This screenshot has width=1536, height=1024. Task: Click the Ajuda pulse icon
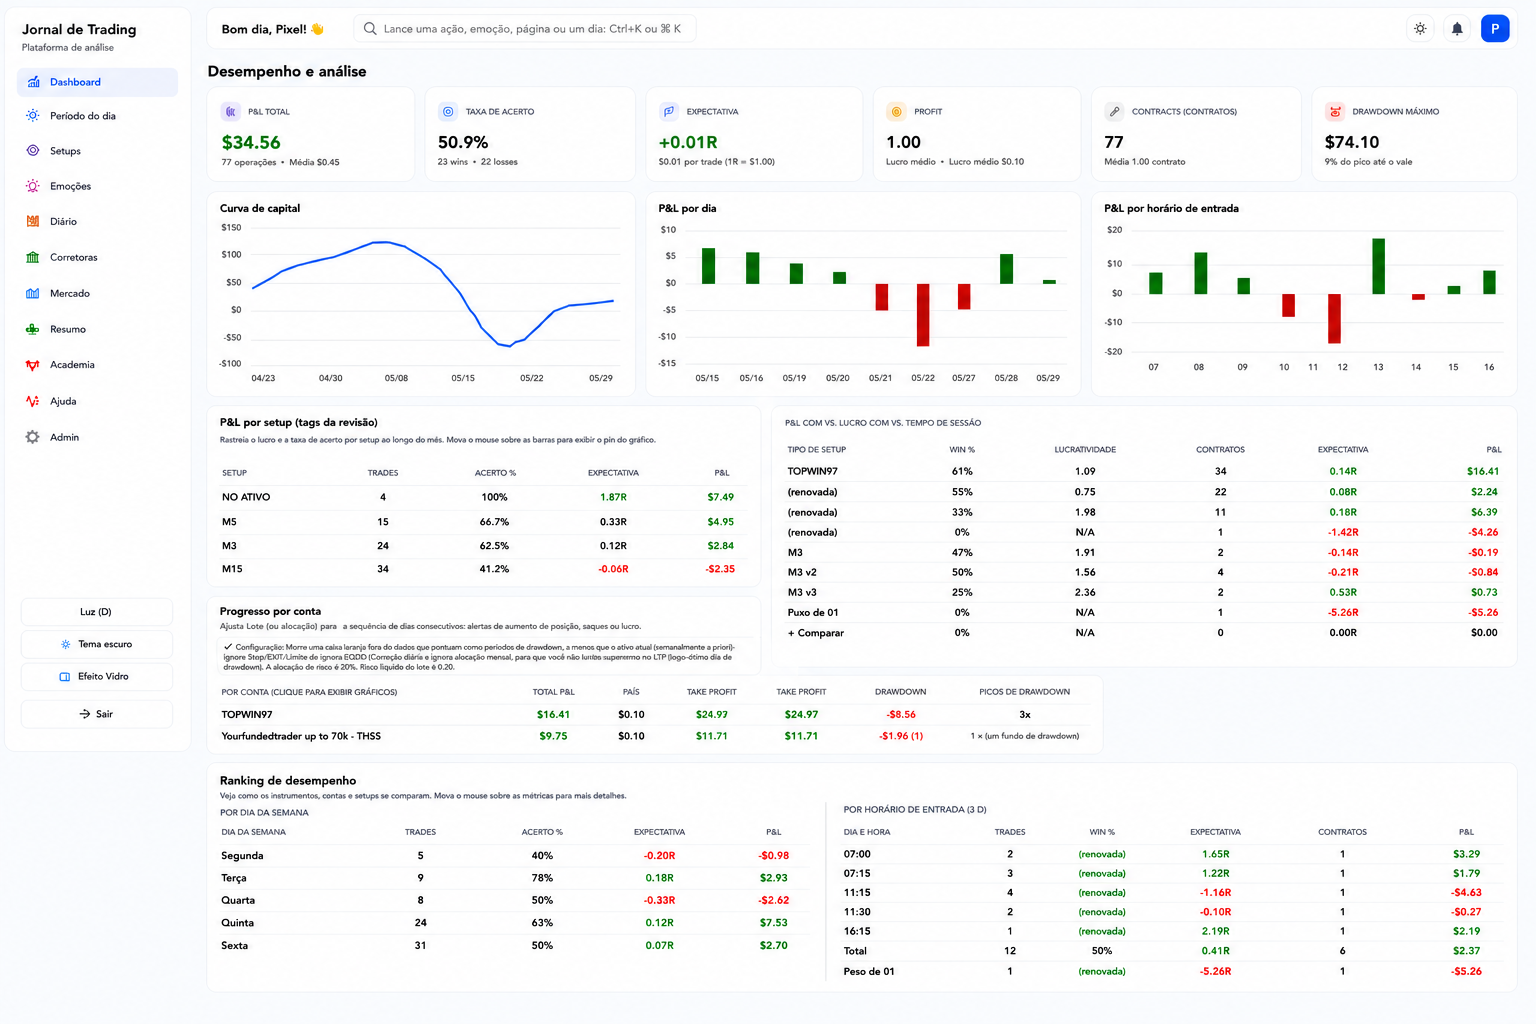[33, 401]
